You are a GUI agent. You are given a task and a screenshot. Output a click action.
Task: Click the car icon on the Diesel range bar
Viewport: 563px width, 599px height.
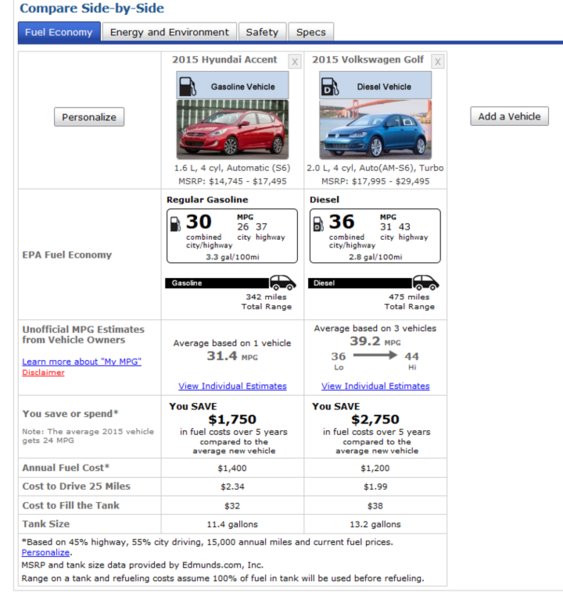coord(425,282)
